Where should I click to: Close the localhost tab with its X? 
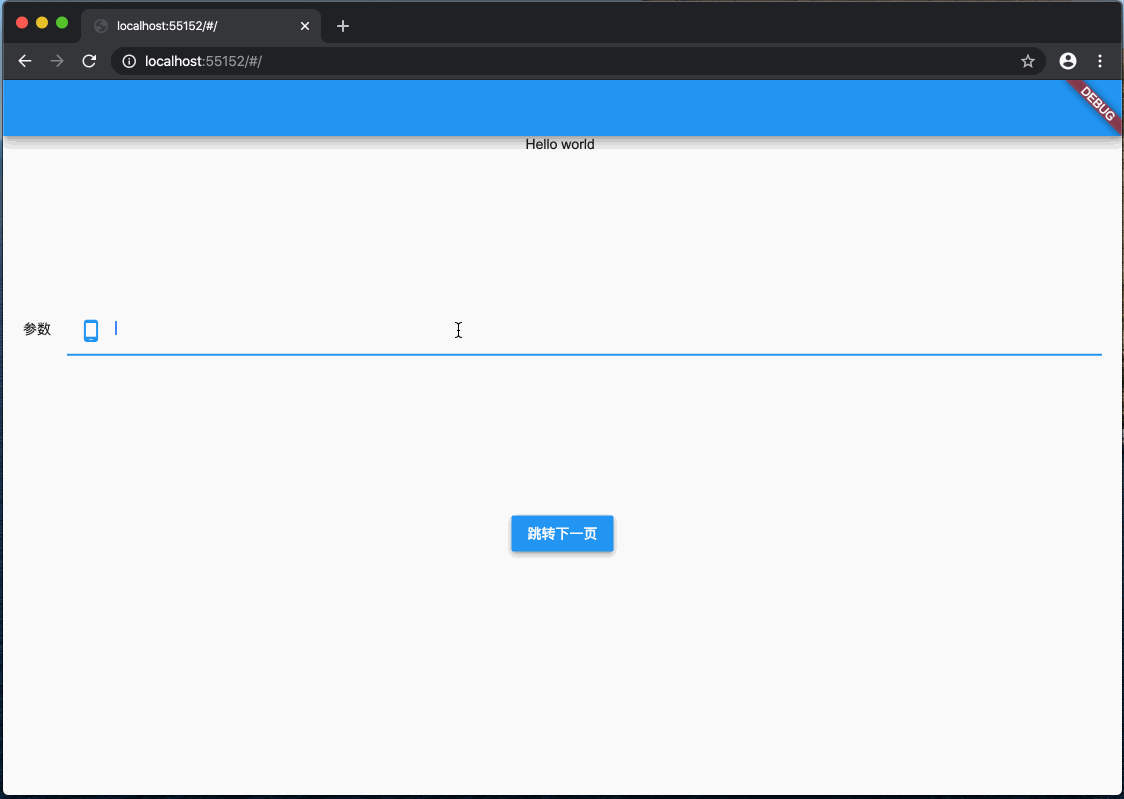coord(305,26)
